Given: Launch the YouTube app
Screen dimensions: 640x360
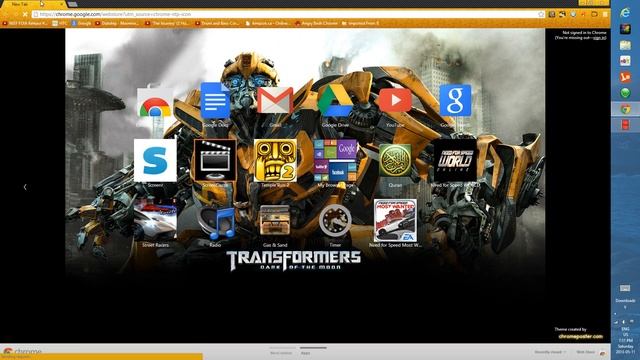Looking at the screenshot, I should tap(395, 100).
